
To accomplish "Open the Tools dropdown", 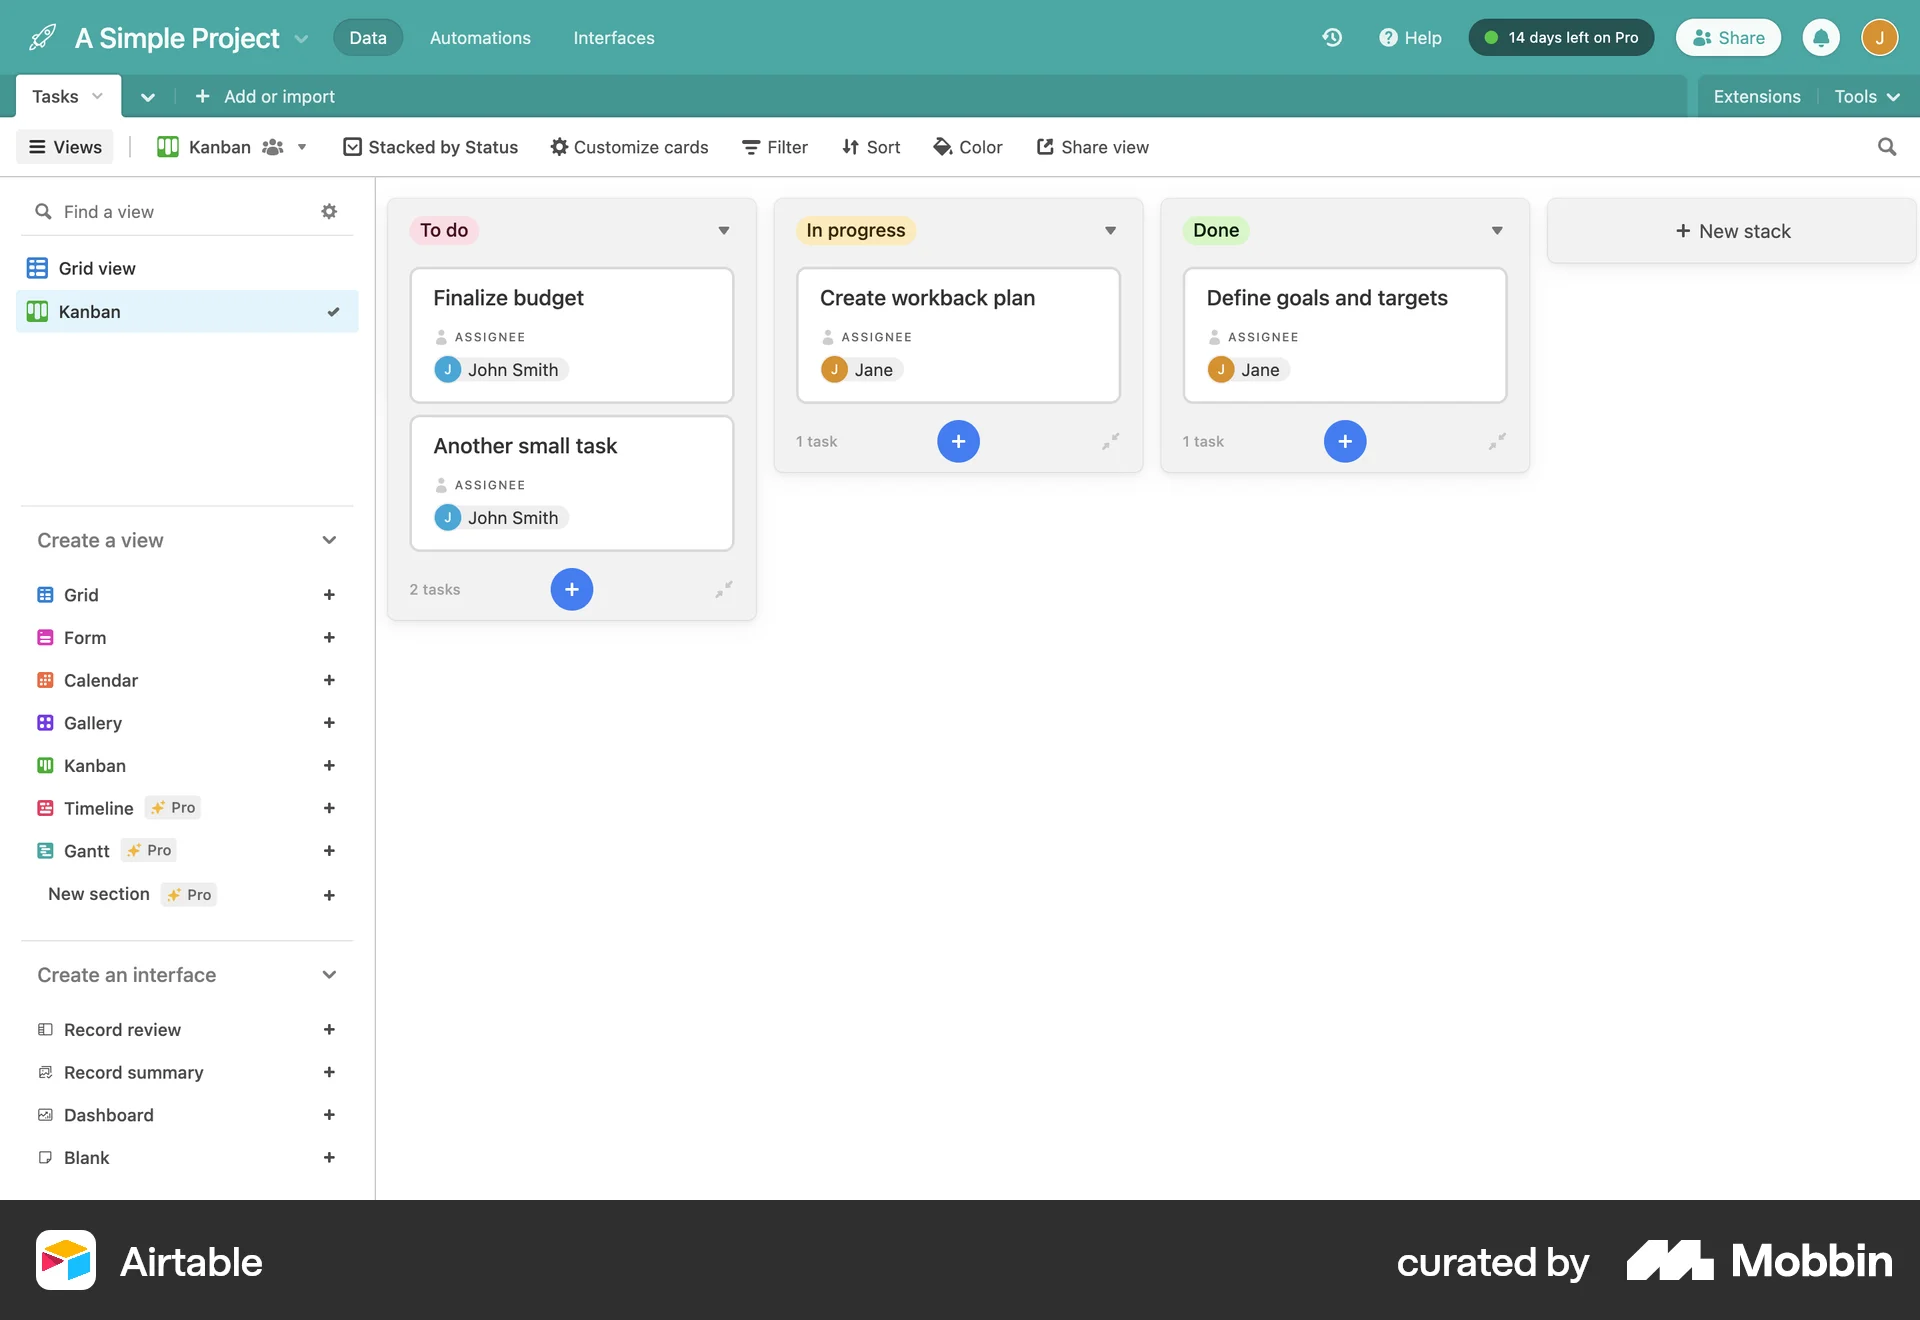I will click(x=1866, y=96).
